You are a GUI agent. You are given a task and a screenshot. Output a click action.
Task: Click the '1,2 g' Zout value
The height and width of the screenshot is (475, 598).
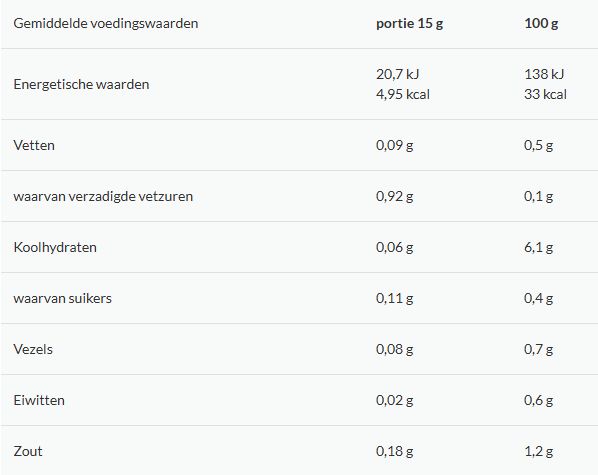point(539,451)
